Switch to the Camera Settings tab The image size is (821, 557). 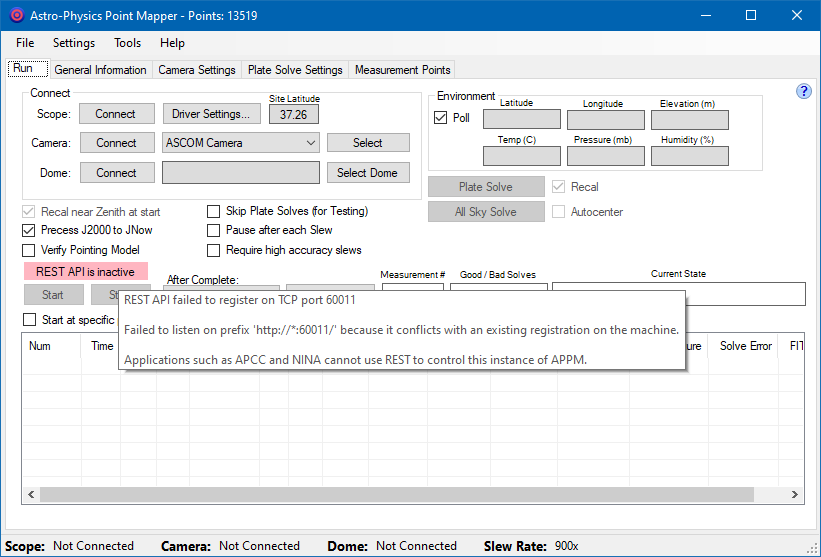pyautogui.click(x=197, y=70)
